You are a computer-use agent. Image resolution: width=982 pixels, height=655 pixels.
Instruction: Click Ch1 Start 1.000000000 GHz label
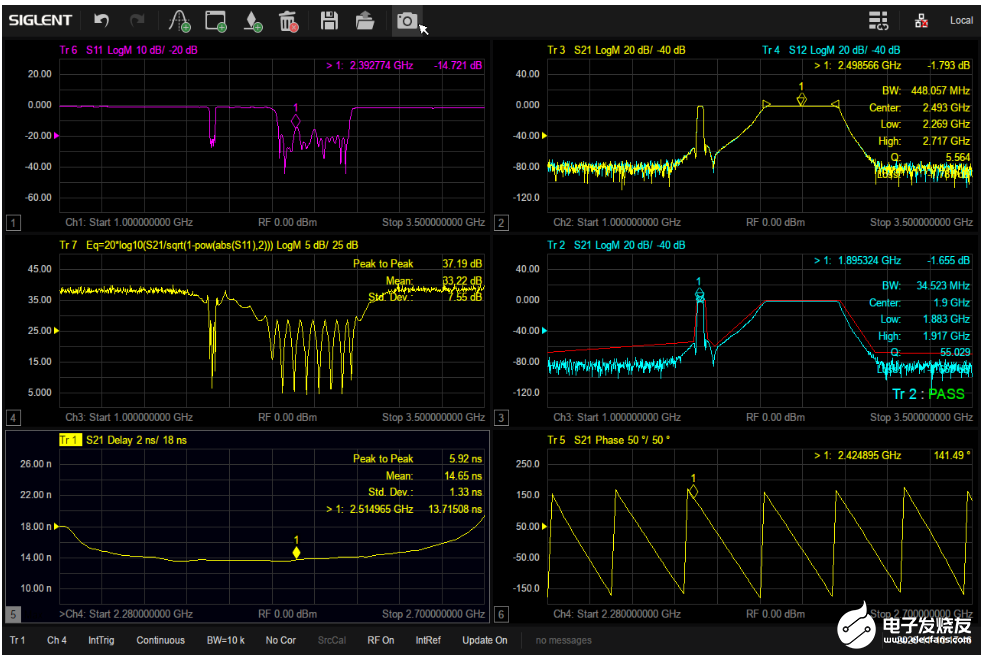point(129,222)
